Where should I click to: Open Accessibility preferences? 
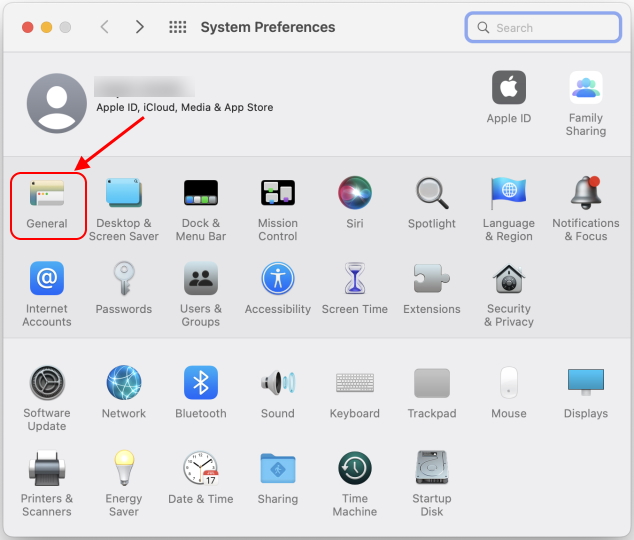tap(278, 288)
